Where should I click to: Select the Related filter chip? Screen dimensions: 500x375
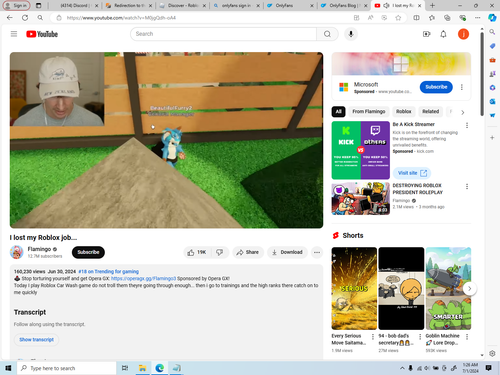point(430,111)
